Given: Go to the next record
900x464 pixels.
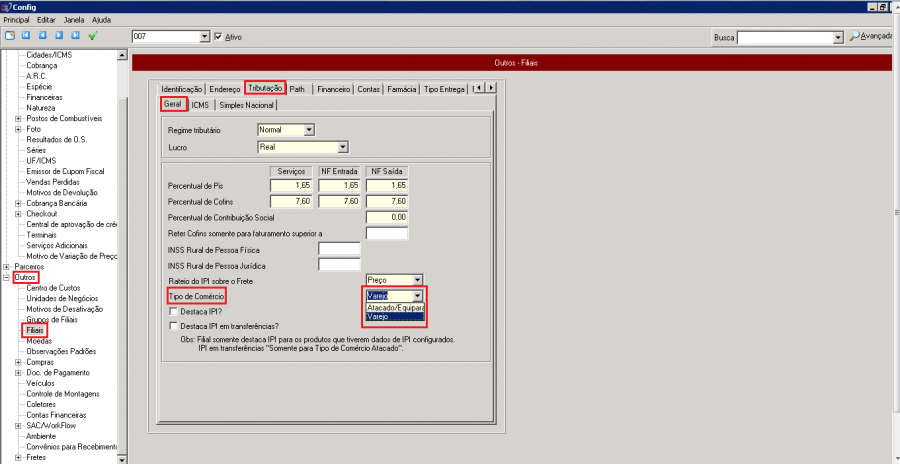Looking at the screenshot, I should (58, 36).
